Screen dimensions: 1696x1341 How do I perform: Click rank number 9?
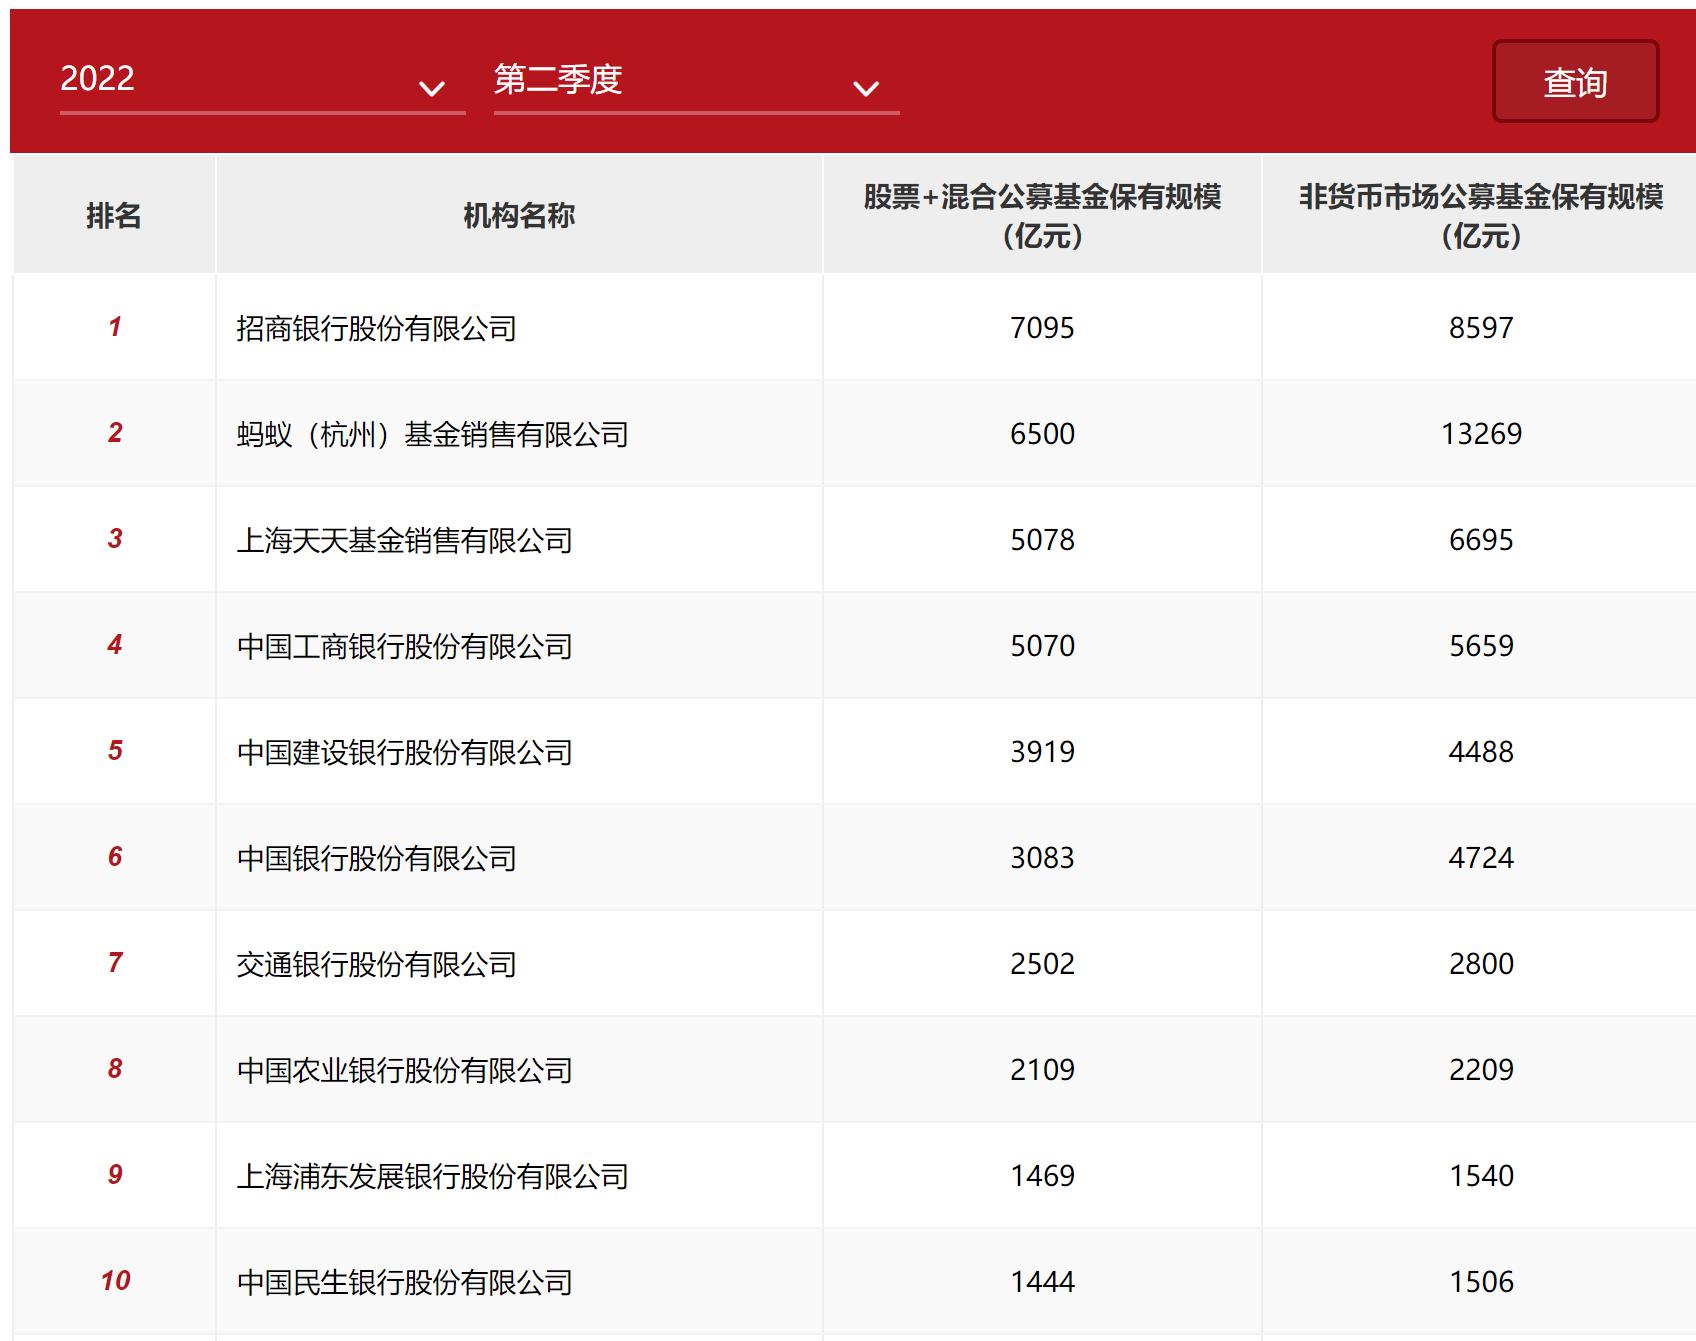click(115, 1175)
